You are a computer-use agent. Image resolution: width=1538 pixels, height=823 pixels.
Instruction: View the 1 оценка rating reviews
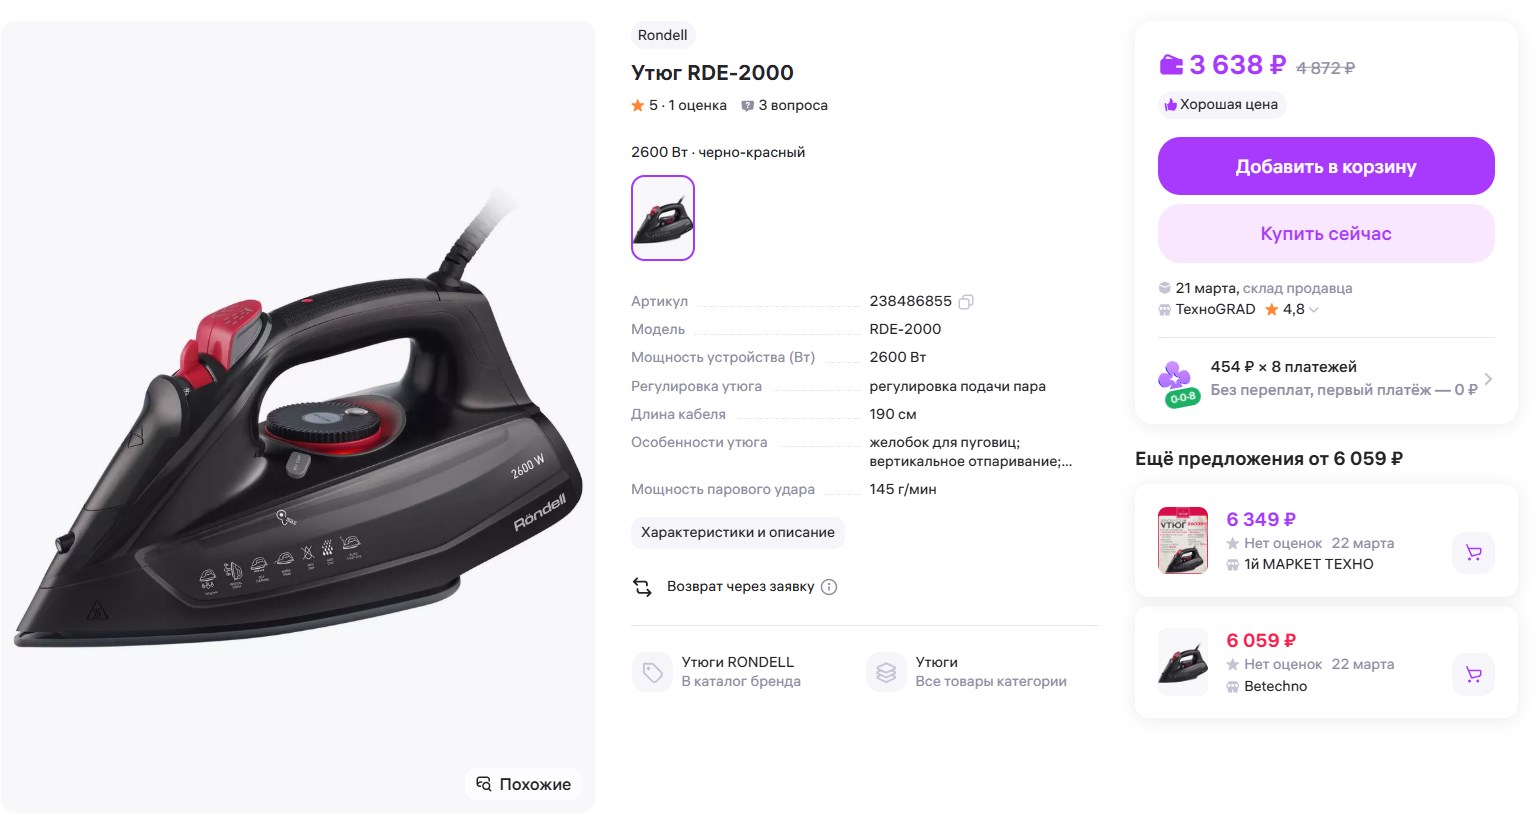[x=697, y=105]
